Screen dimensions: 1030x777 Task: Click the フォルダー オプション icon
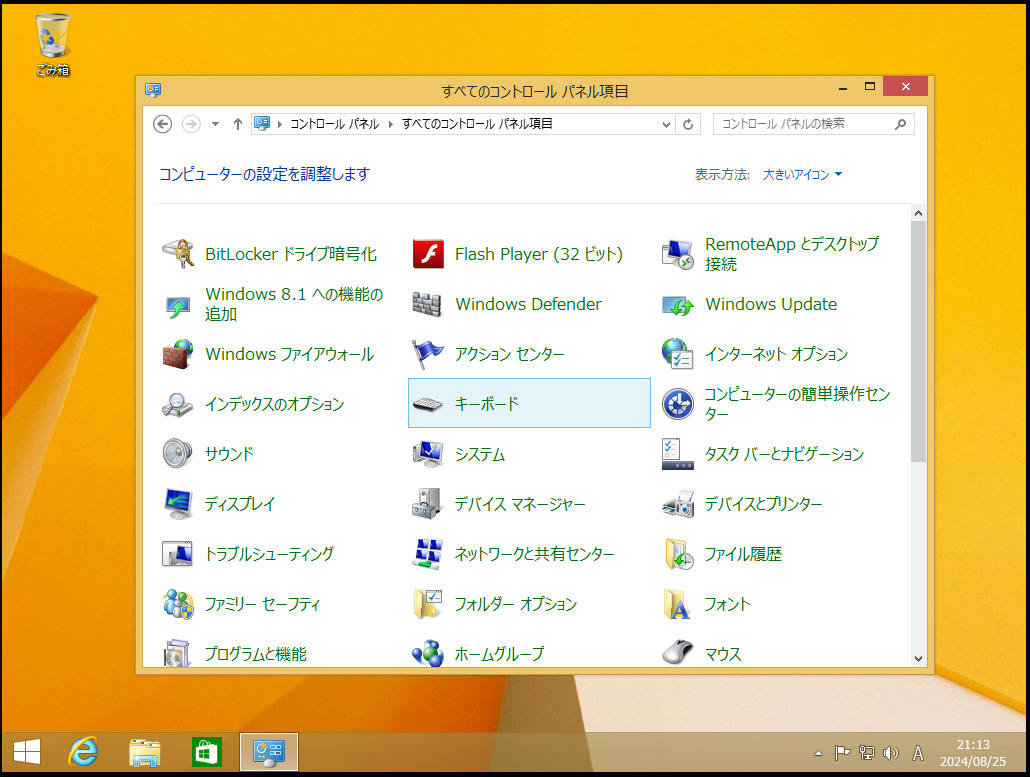tap(428, 604)
